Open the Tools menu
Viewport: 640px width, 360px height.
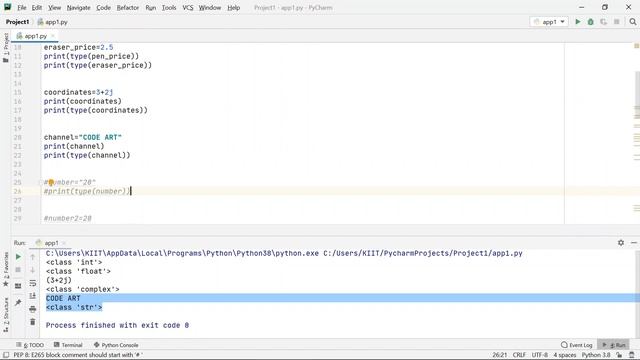pyautogui.click(x=169, y=7)
